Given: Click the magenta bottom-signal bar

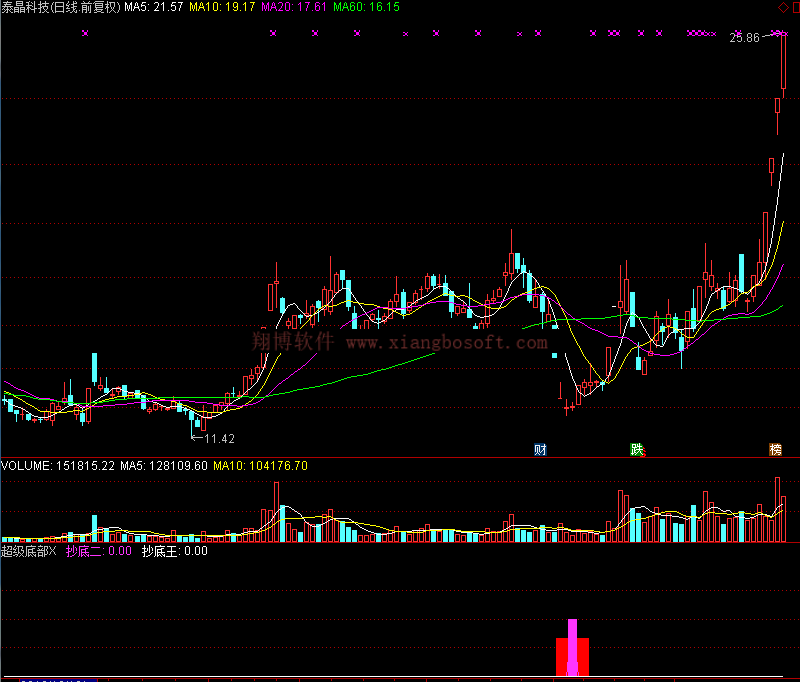Looking at the screenshot, I should tap(573, 647).
